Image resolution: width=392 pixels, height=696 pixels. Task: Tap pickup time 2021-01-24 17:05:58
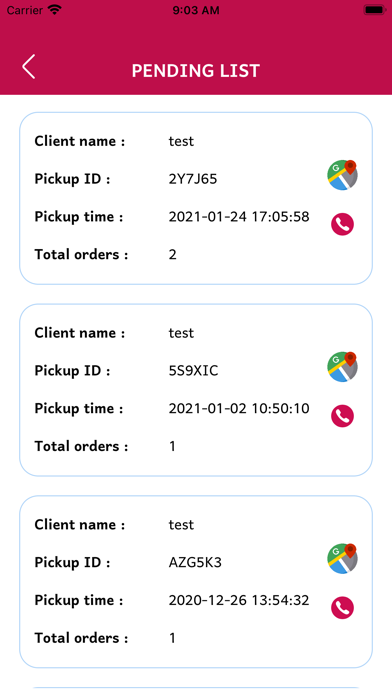click(239, 217)
